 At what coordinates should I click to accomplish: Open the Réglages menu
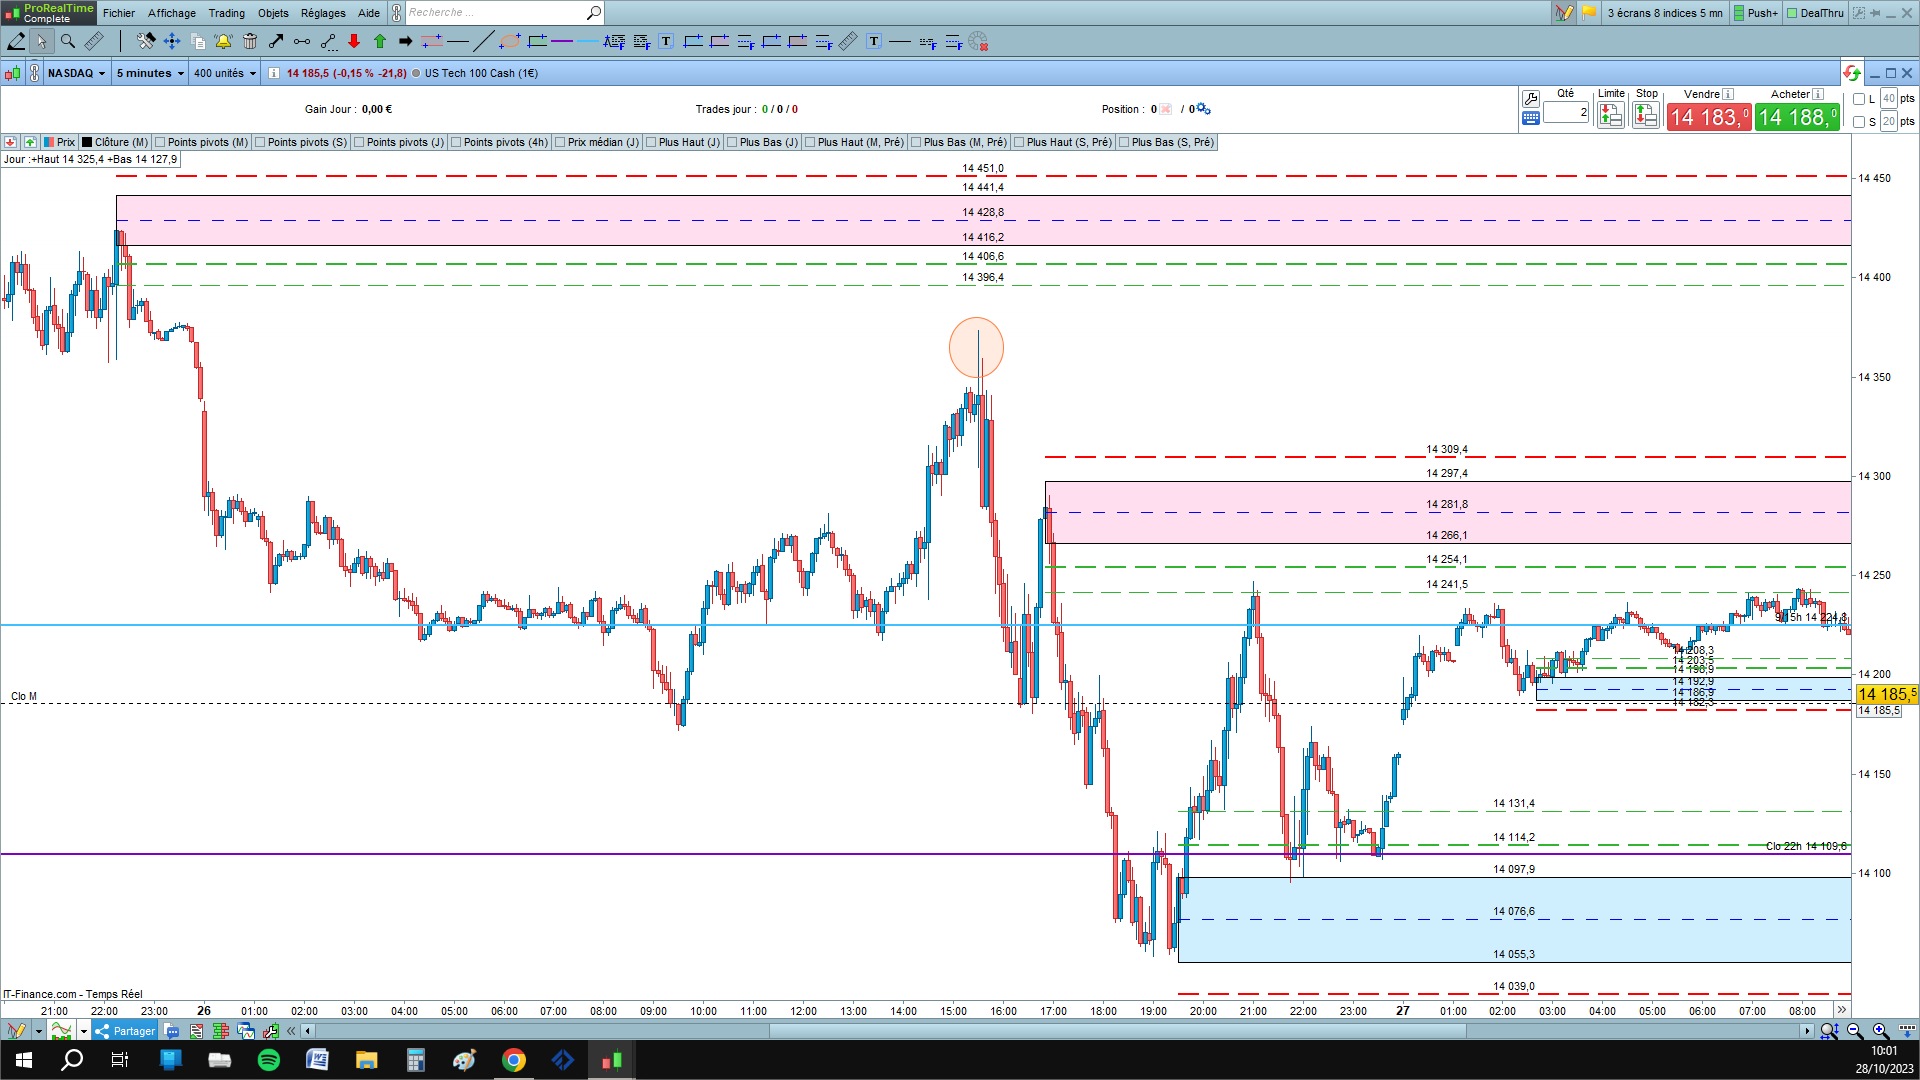tap(323, 13)
